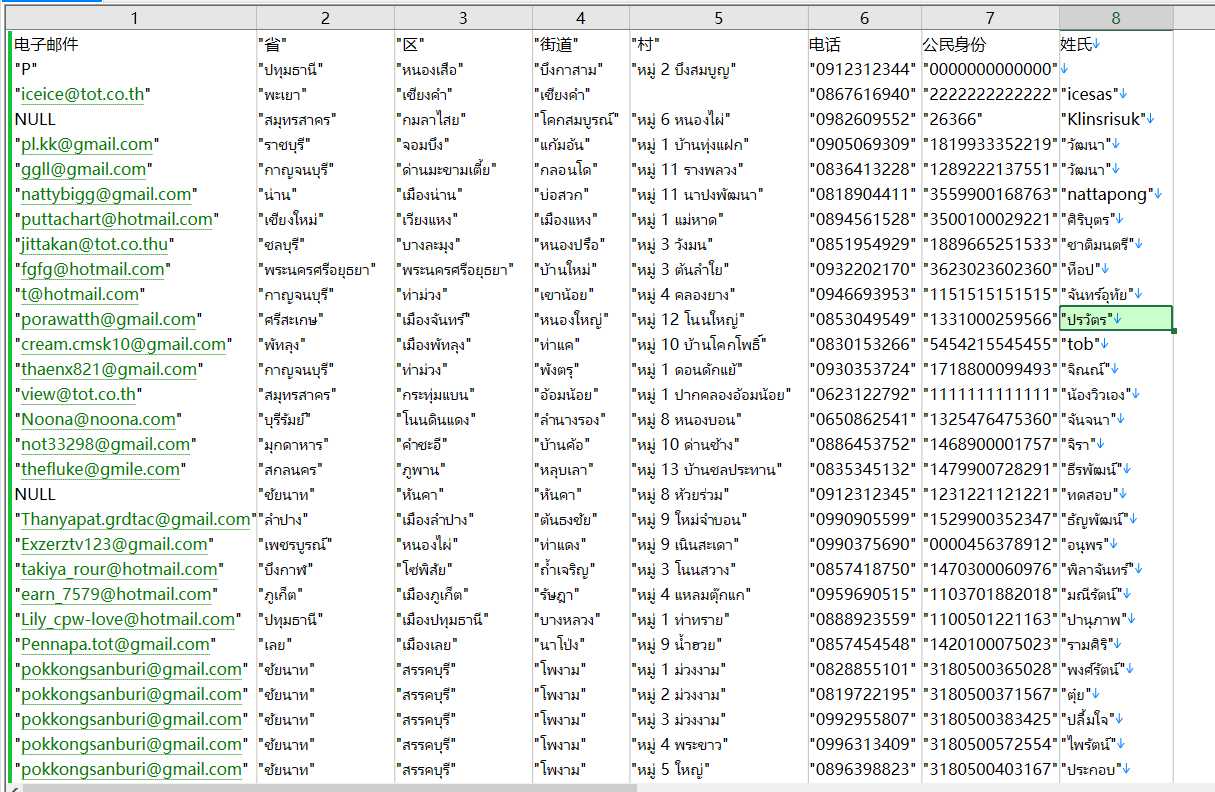Select cell with phone "0623122792"
This screenshot has width=1215, height=792.
tap(864, 394)
